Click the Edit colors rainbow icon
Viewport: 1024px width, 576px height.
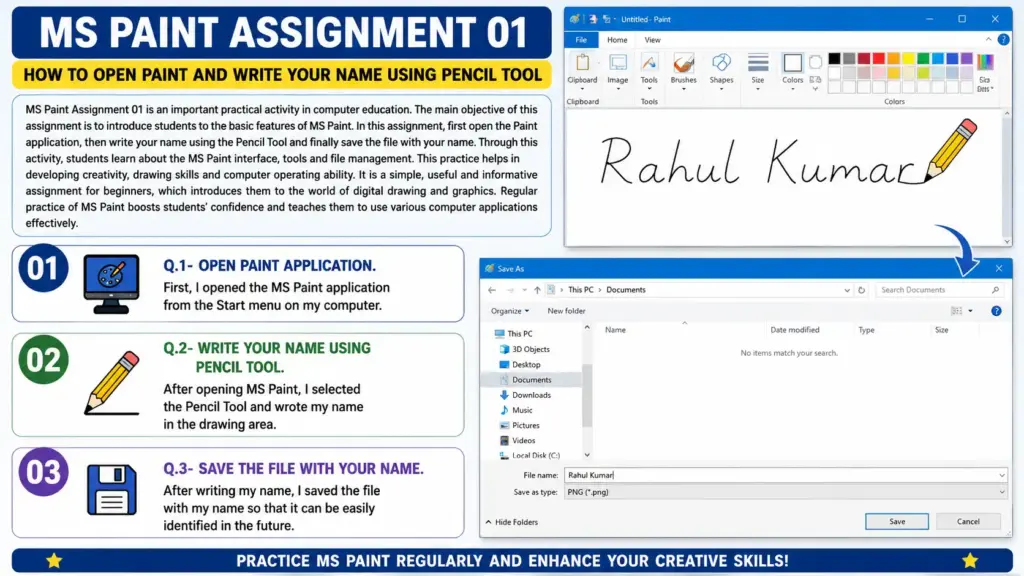point(985,63)
